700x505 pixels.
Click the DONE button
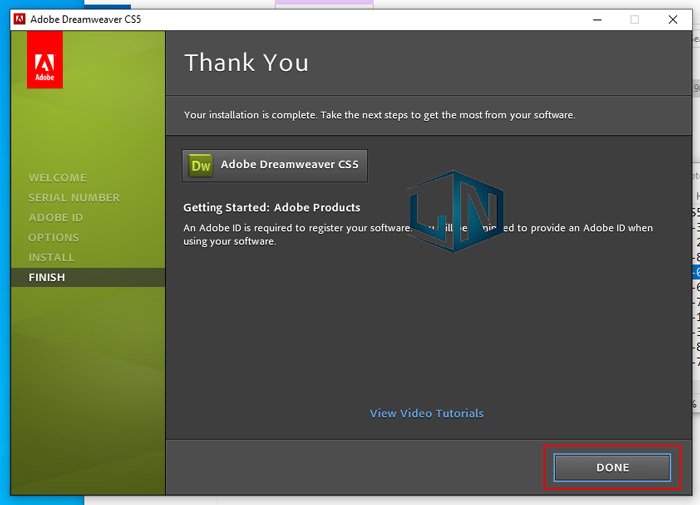(x=612, y=467)
